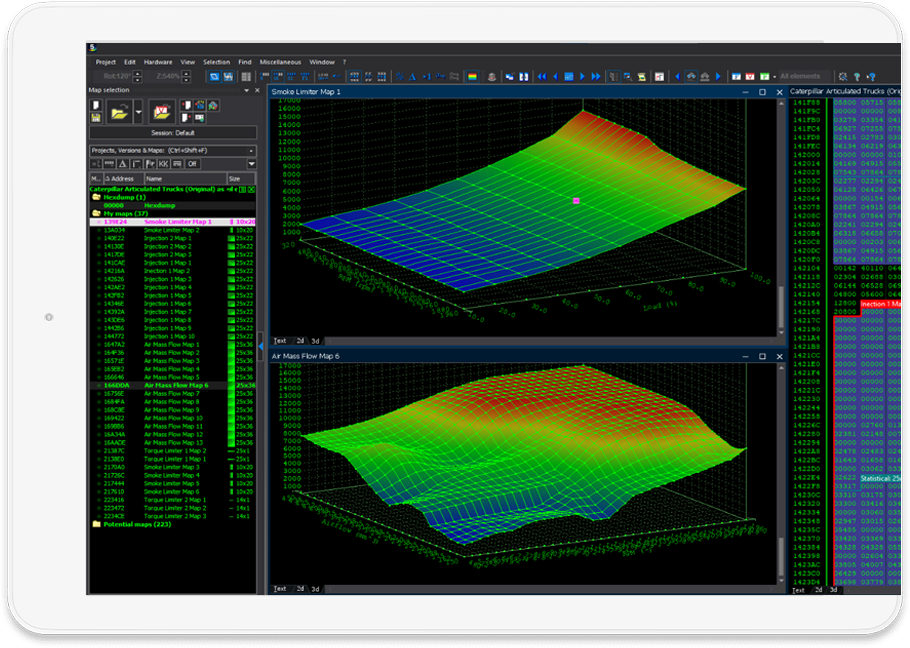Open the View menu
The image size is (910, 648).
[x=187, y=62]
